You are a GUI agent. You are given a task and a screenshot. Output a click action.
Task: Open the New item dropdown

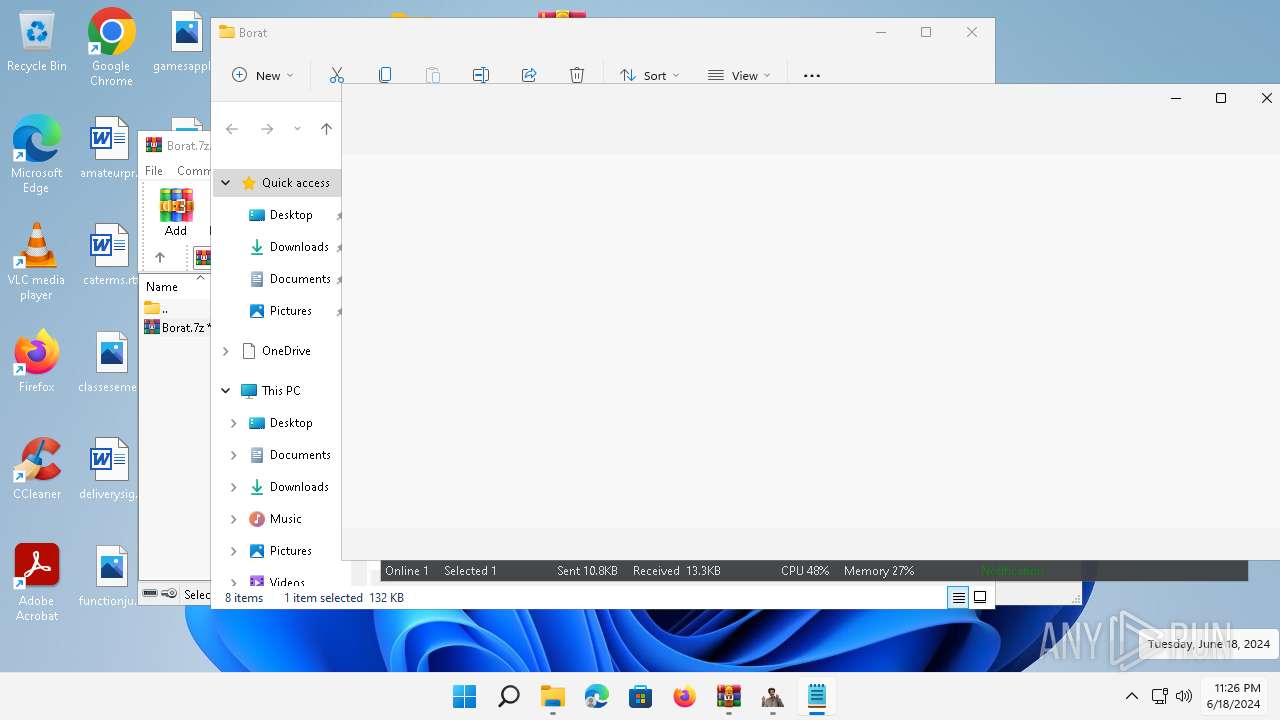263,75
